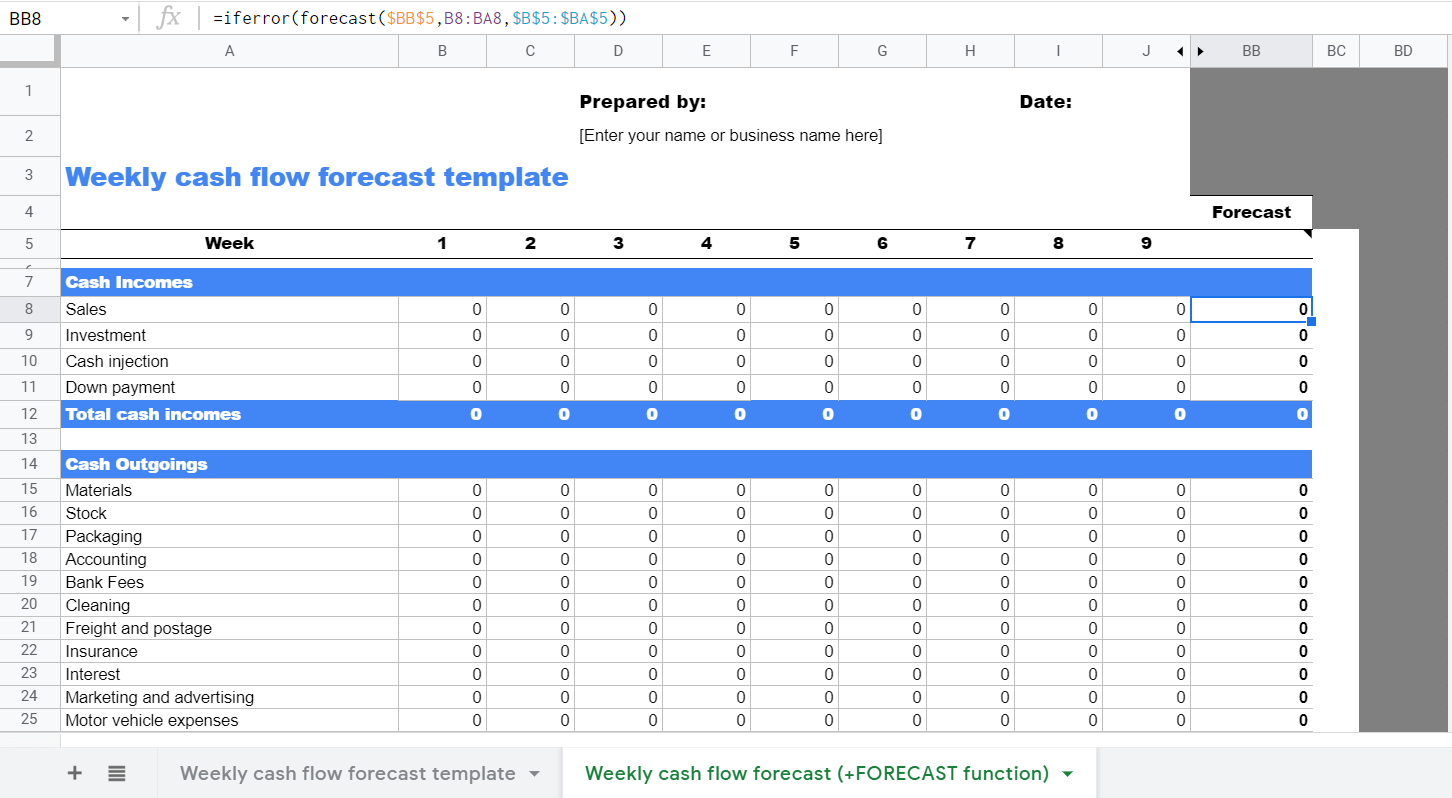
Task: Open the Name Box dropdown arrow
Action: tap(125, 18)
